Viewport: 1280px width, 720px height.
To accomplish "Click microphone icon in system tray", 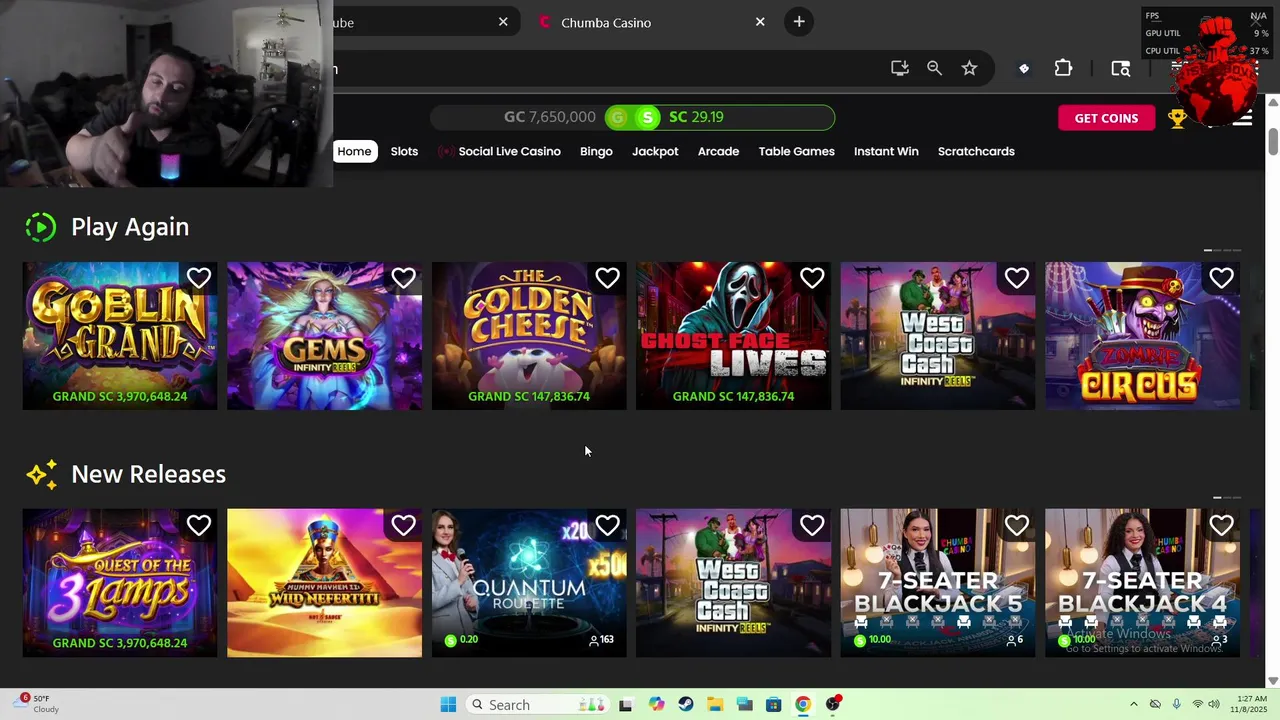I will (x=1176, y=705).
